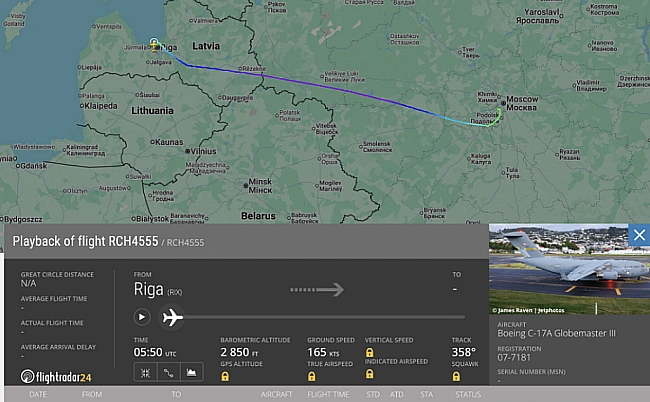Click the Flightradar24 logo

click(x=56, y=376)
